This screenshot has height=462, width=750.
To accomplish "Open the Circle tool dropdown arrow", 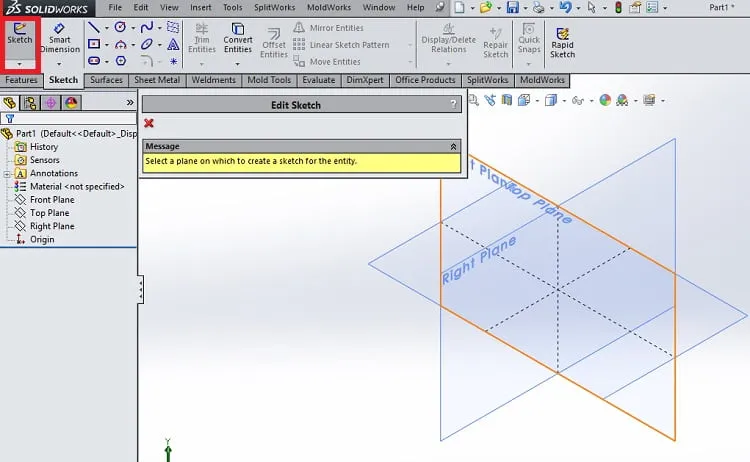I will [133, 28].
